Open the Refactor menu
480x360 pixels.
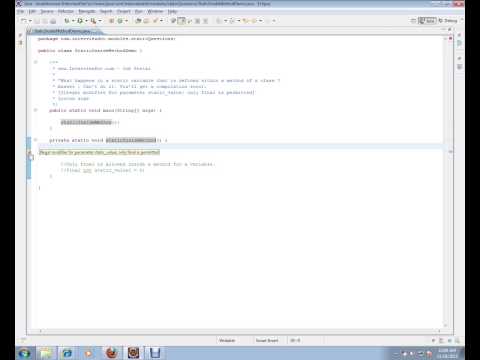pos(66,11)
